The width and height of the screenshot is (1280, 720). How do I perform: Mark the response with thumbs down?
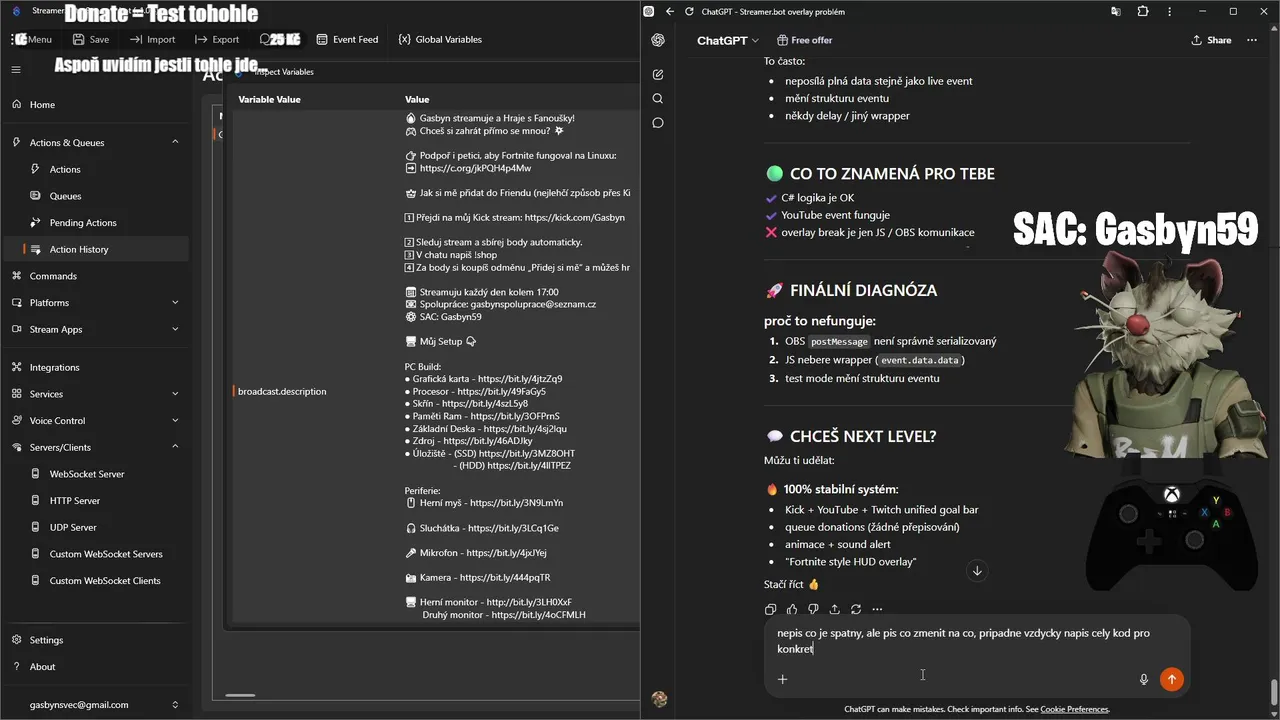pyautogui.click(x=813, y=609)
